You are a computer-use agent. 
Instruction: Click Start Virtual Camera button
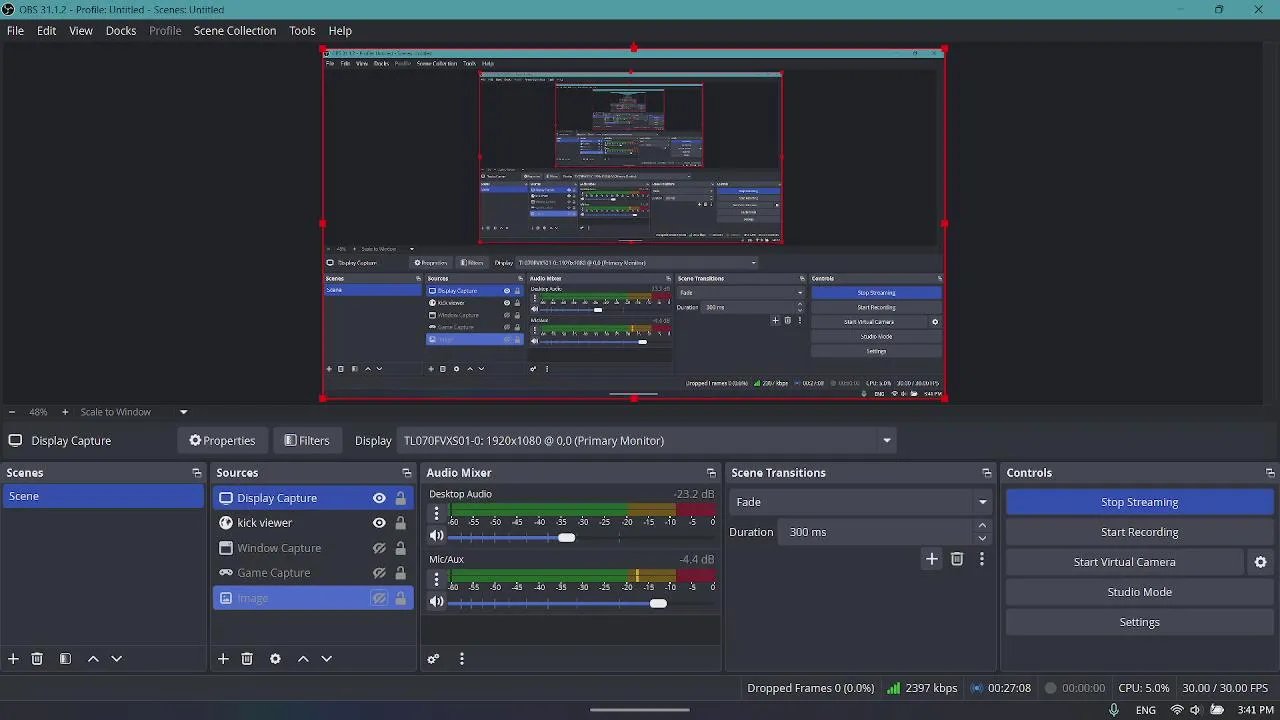1124,562
